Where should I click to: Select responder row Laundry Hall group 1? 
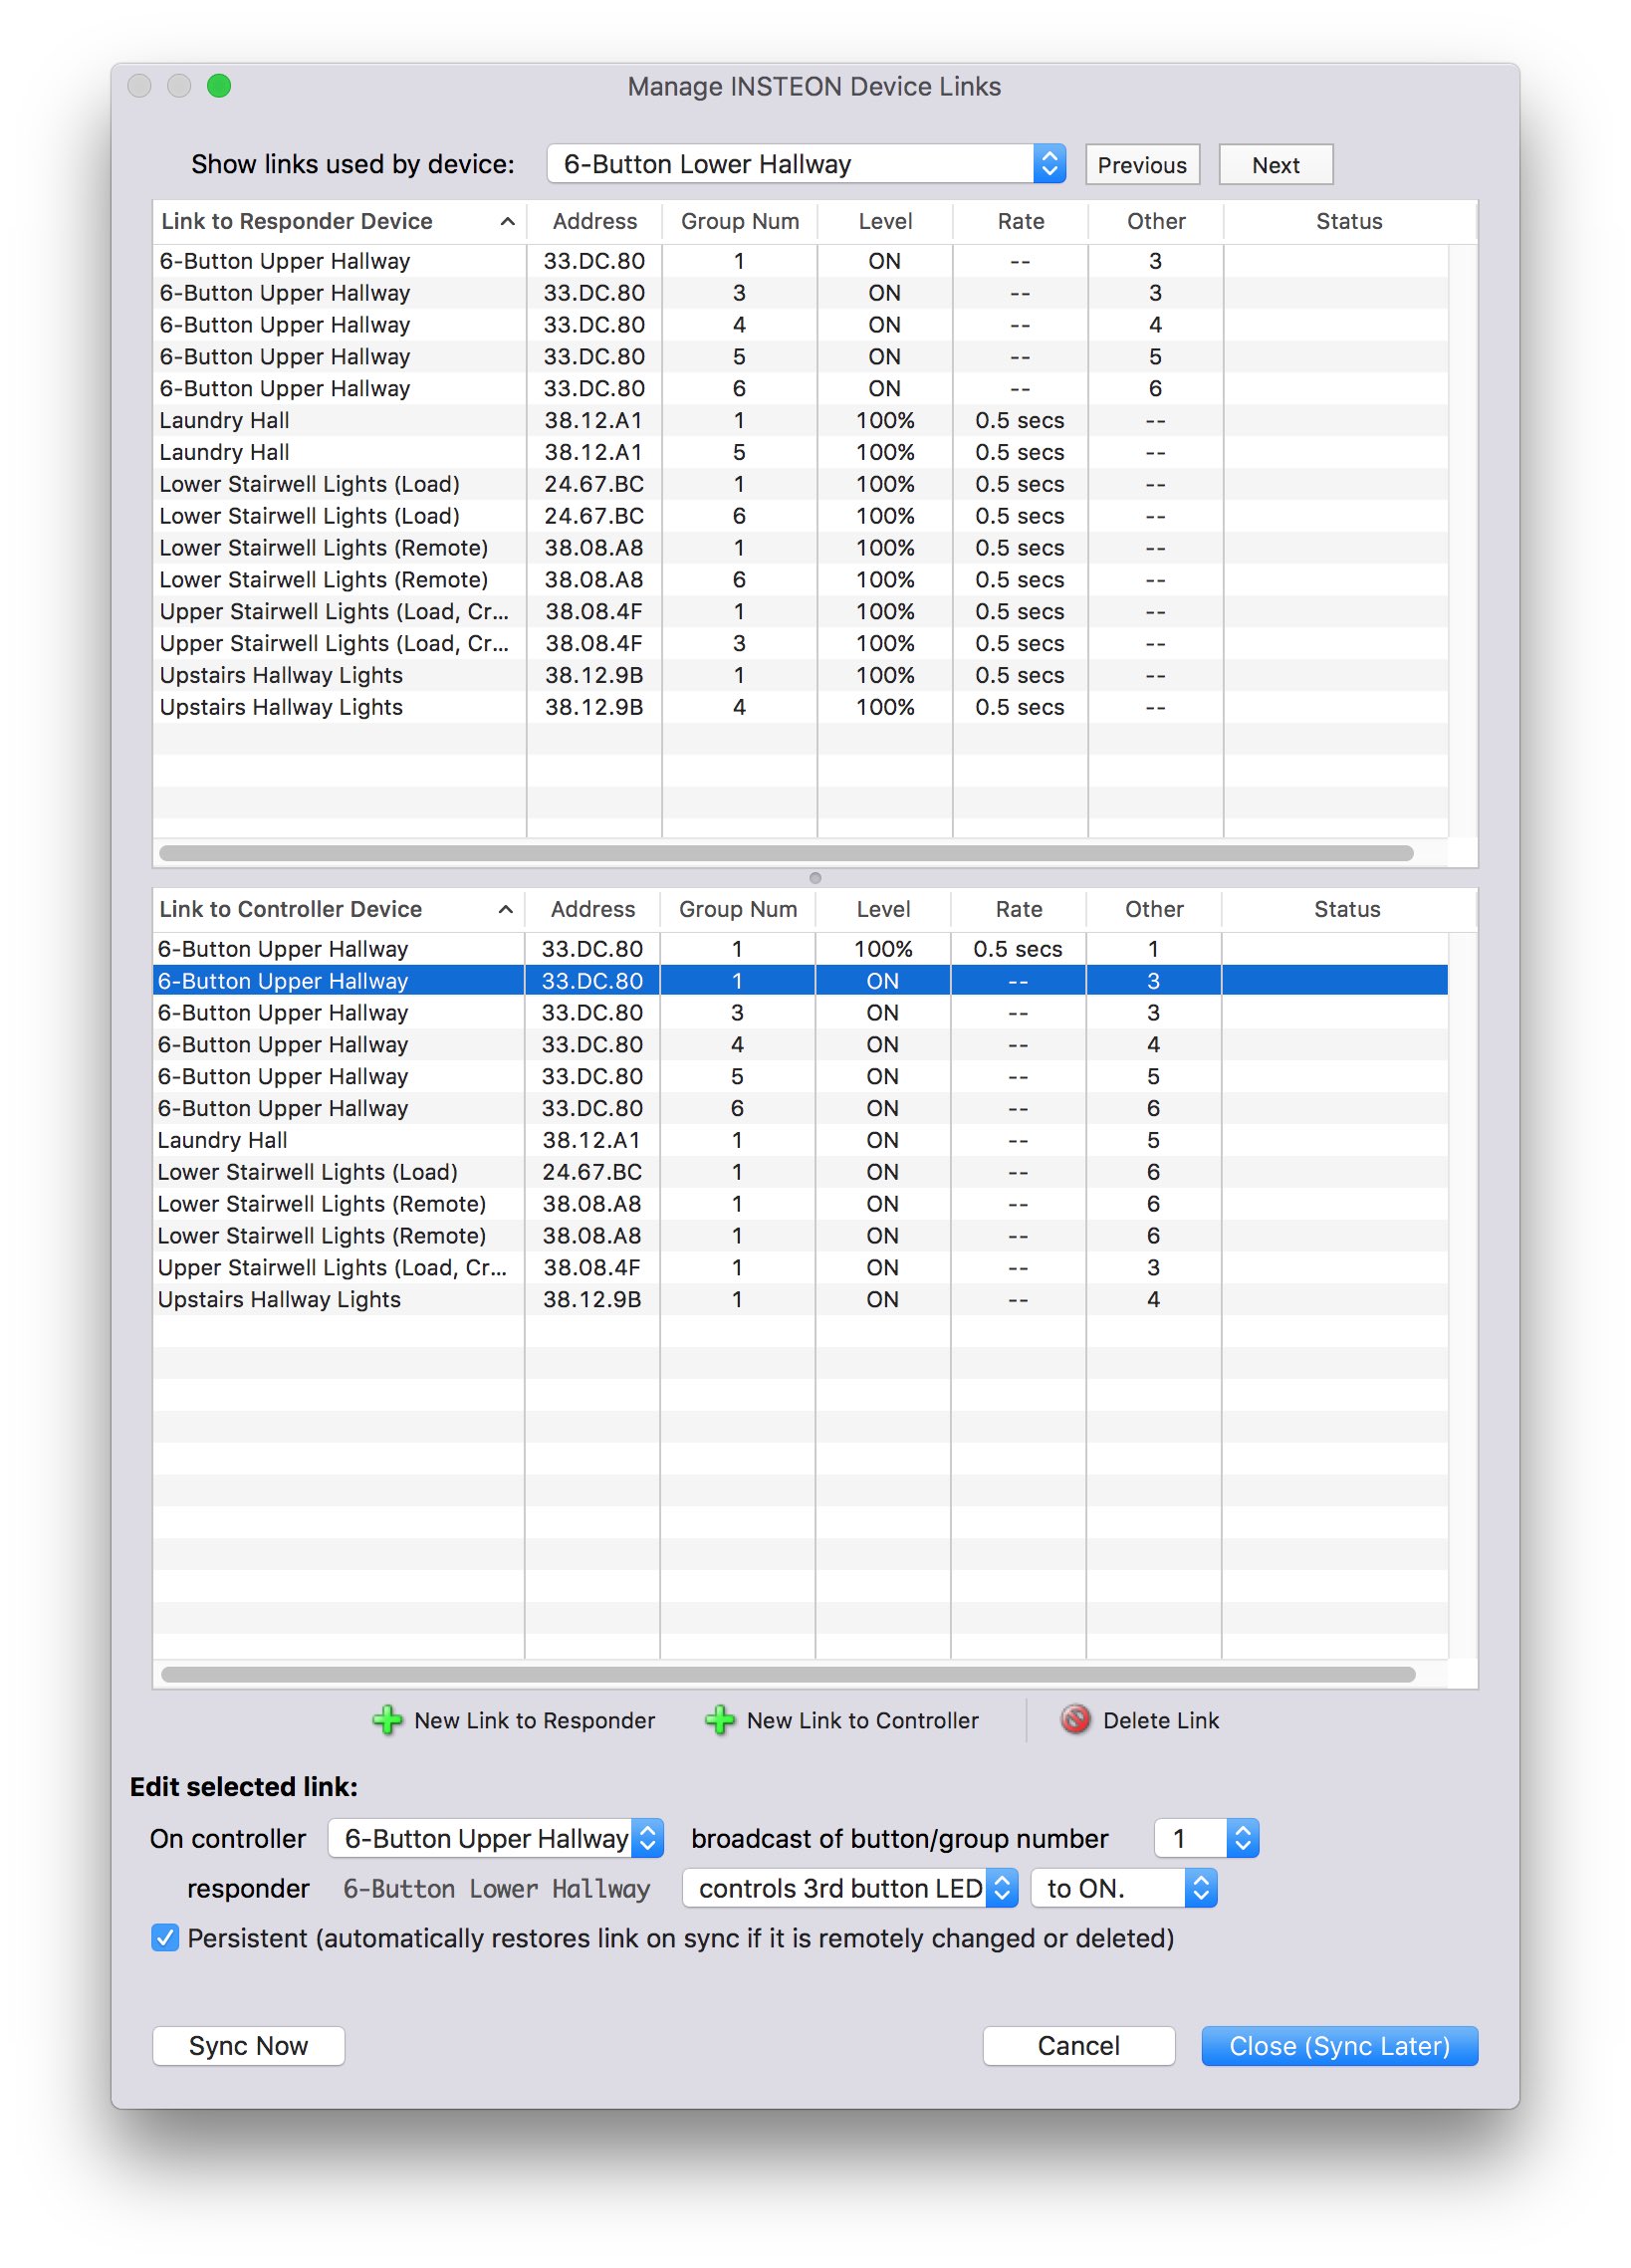click(x=800, y=420)
